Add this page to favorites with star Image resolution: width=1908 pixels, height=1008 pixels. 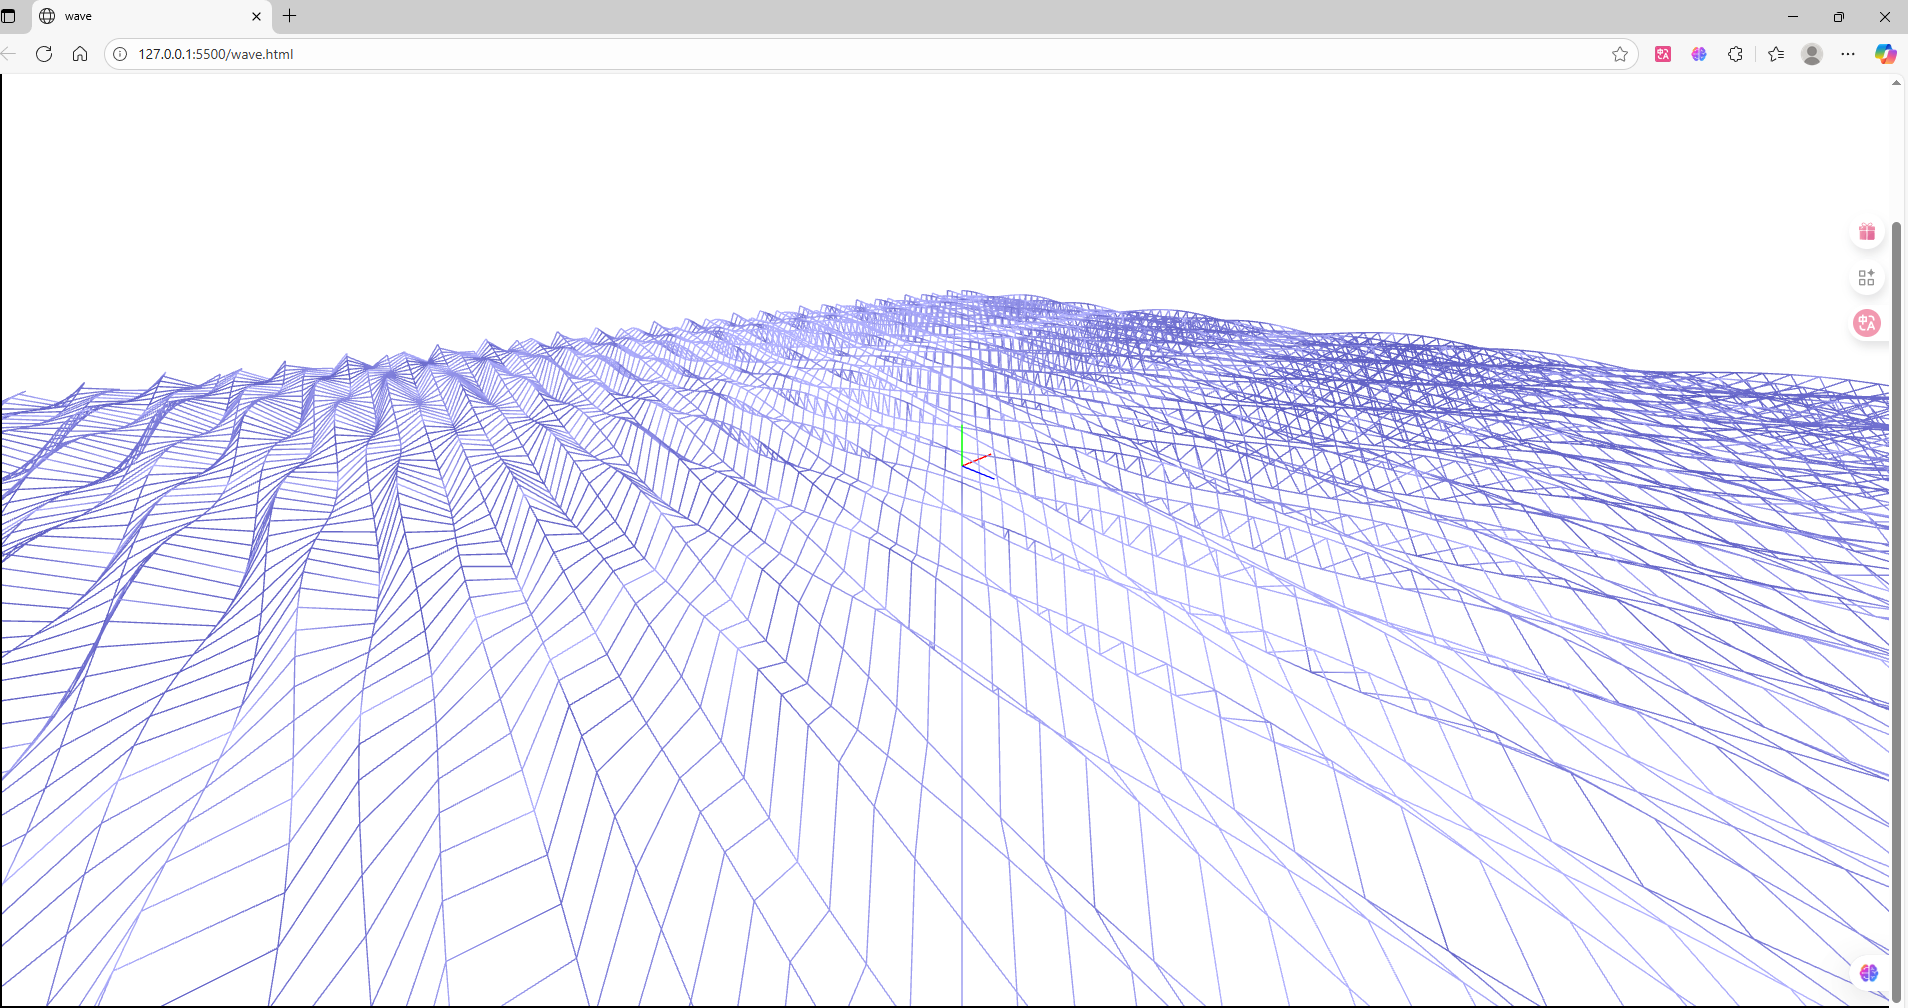pyautogui.click(x=1620, y=54)
